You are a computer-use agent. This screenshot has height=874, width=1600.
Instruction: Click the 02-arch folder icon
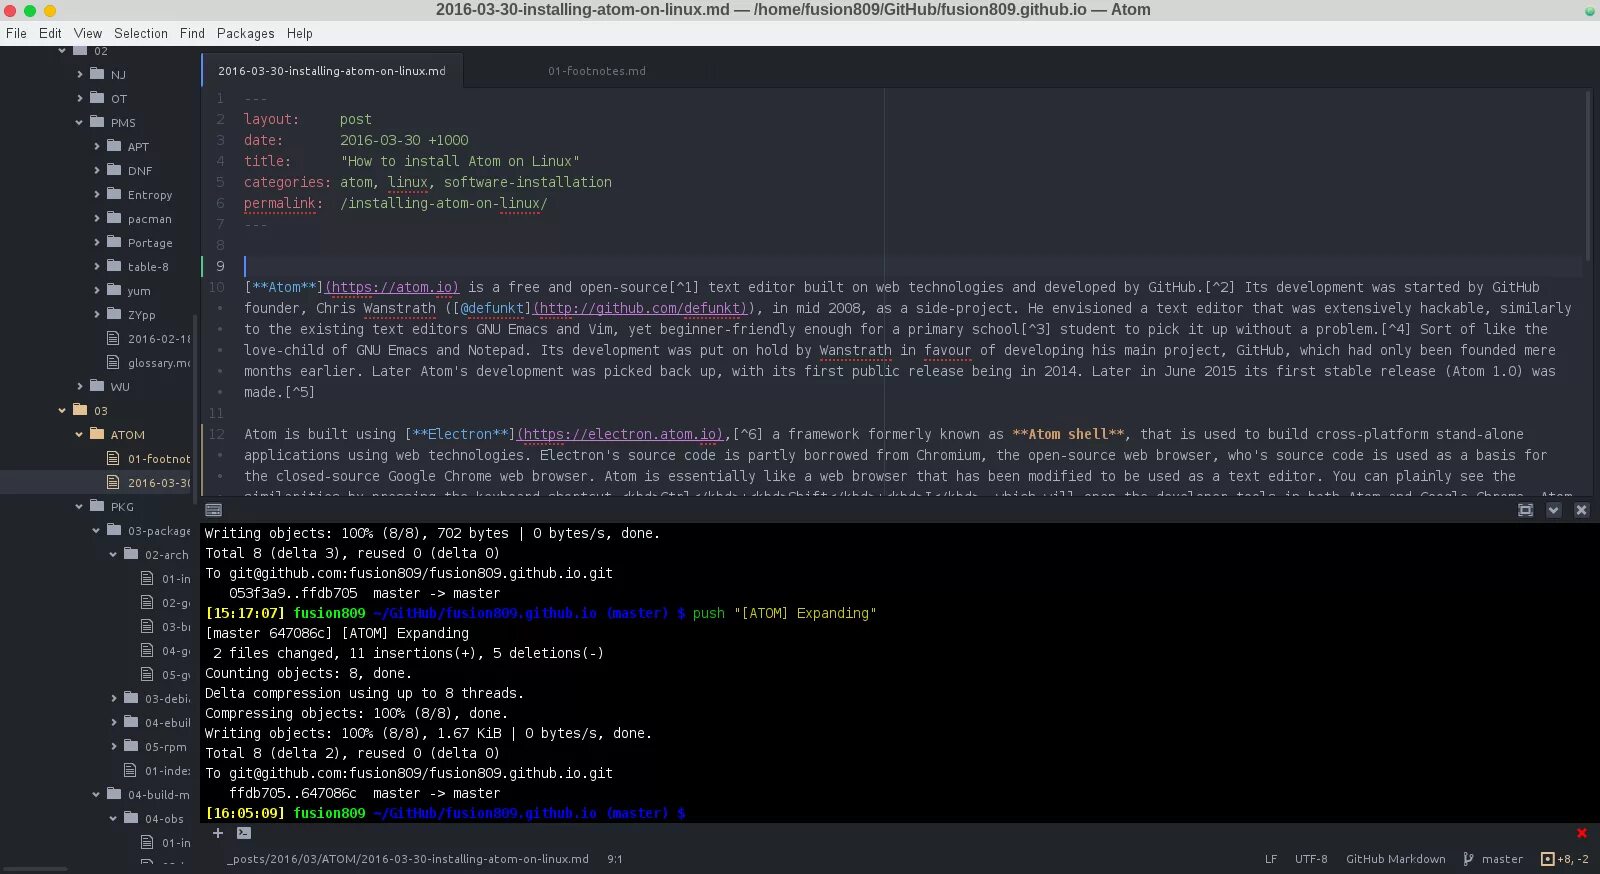coord(131,554)
